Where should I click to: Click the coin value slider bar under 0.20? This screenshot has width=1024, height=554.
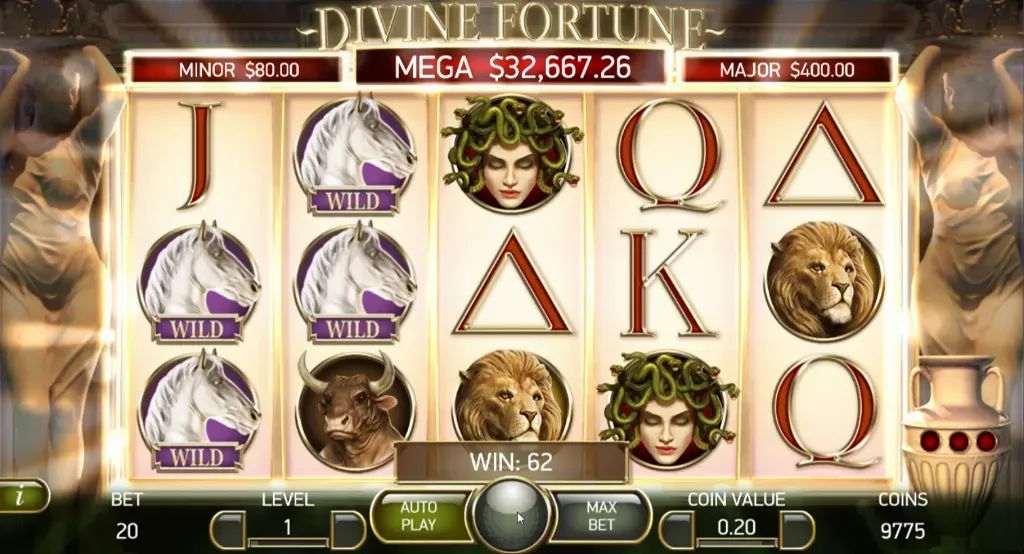pos(737,542)
